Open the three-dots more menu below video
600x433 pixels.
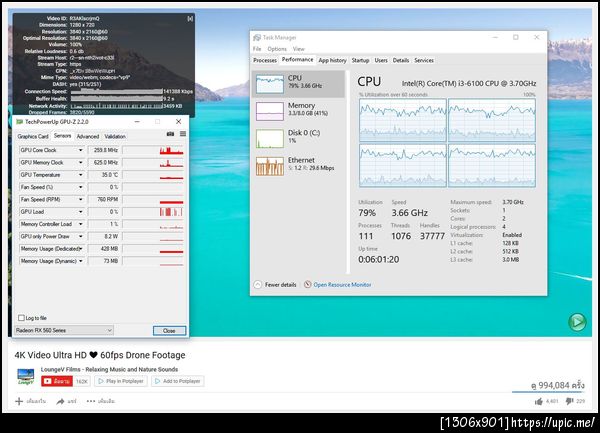pos(91,401)
